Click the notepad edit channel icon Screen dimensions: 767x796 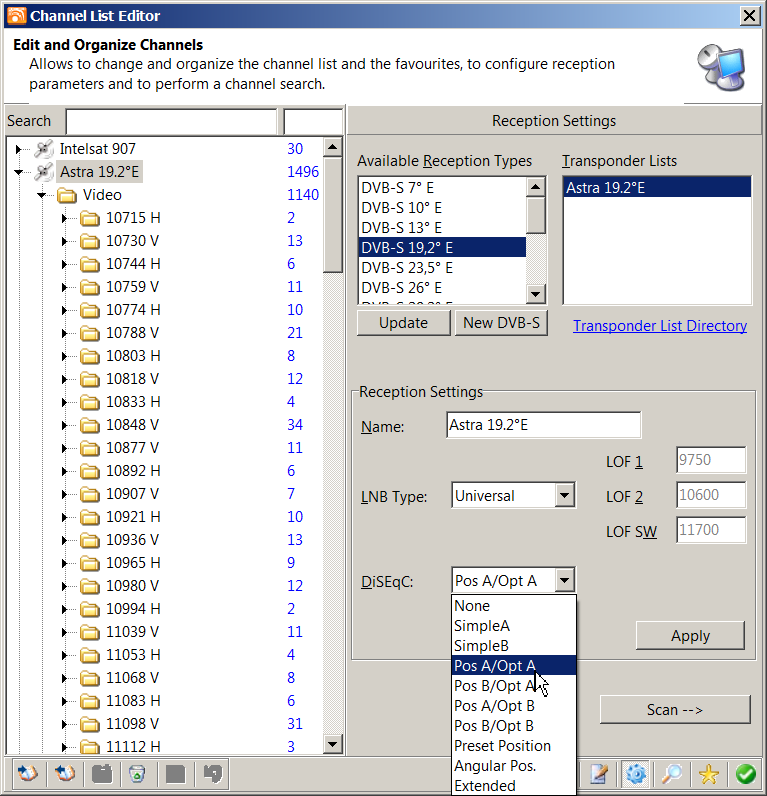(x=599, y=773)
